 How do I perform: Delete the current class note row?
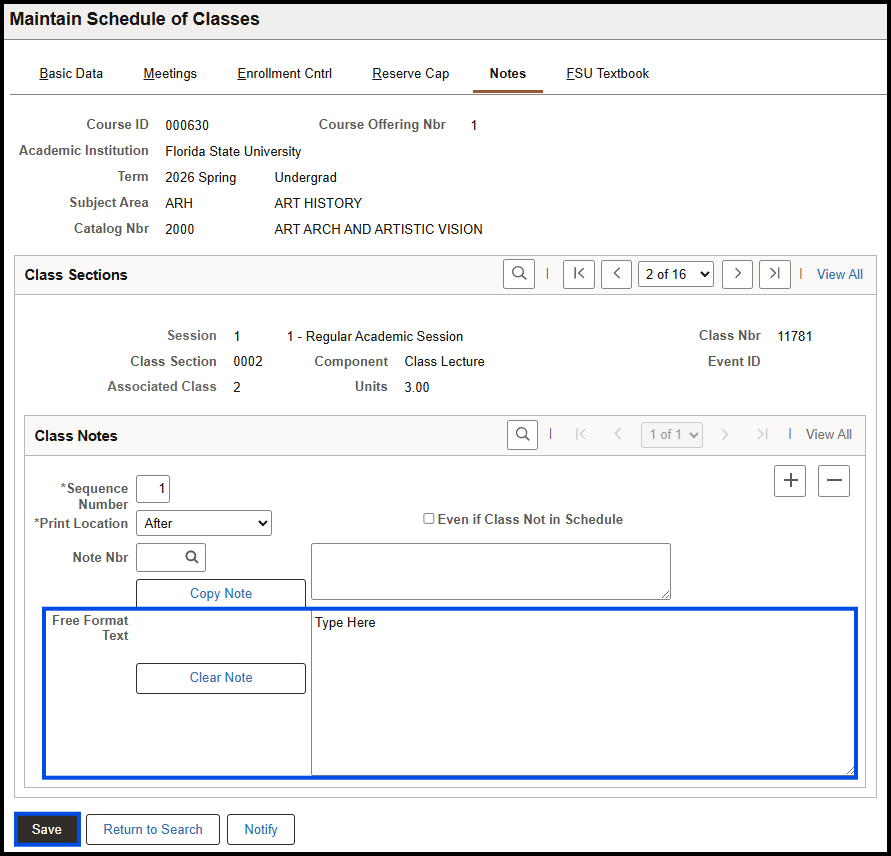pos(833,481)
